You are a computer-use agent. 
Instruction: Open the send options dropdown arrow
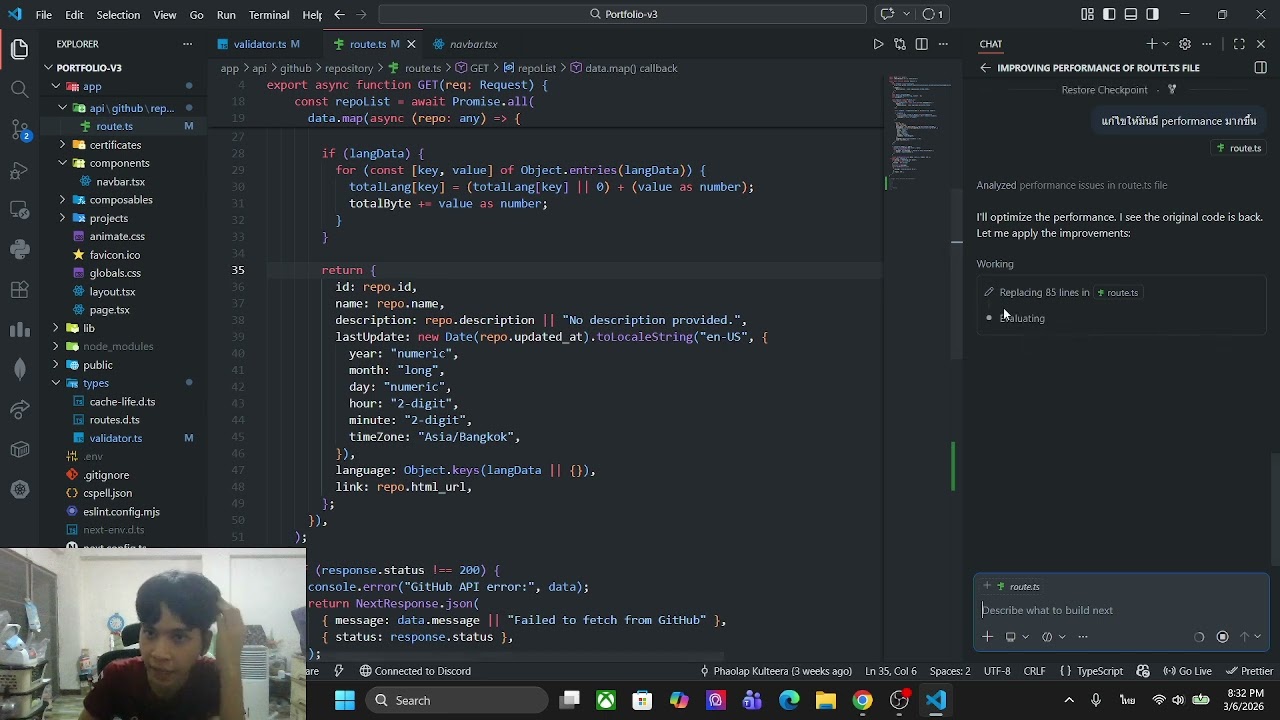1258,637
